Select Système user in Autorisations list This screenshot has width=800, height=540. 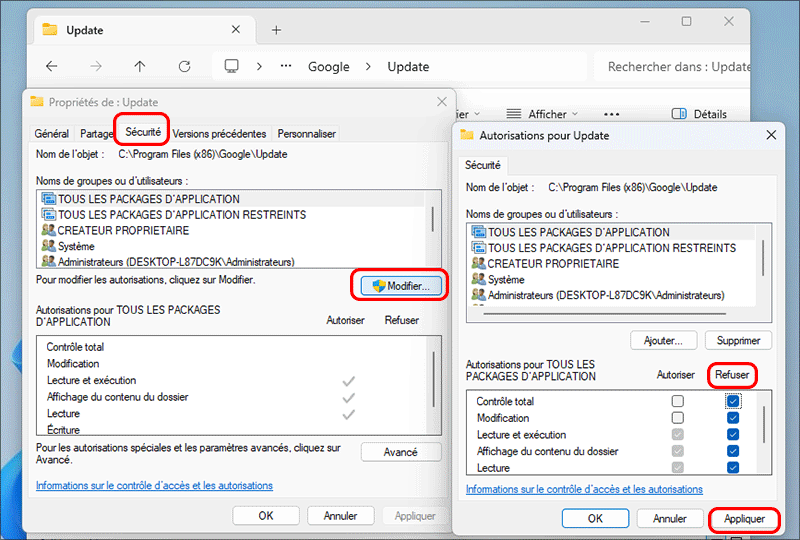(506, 280)
